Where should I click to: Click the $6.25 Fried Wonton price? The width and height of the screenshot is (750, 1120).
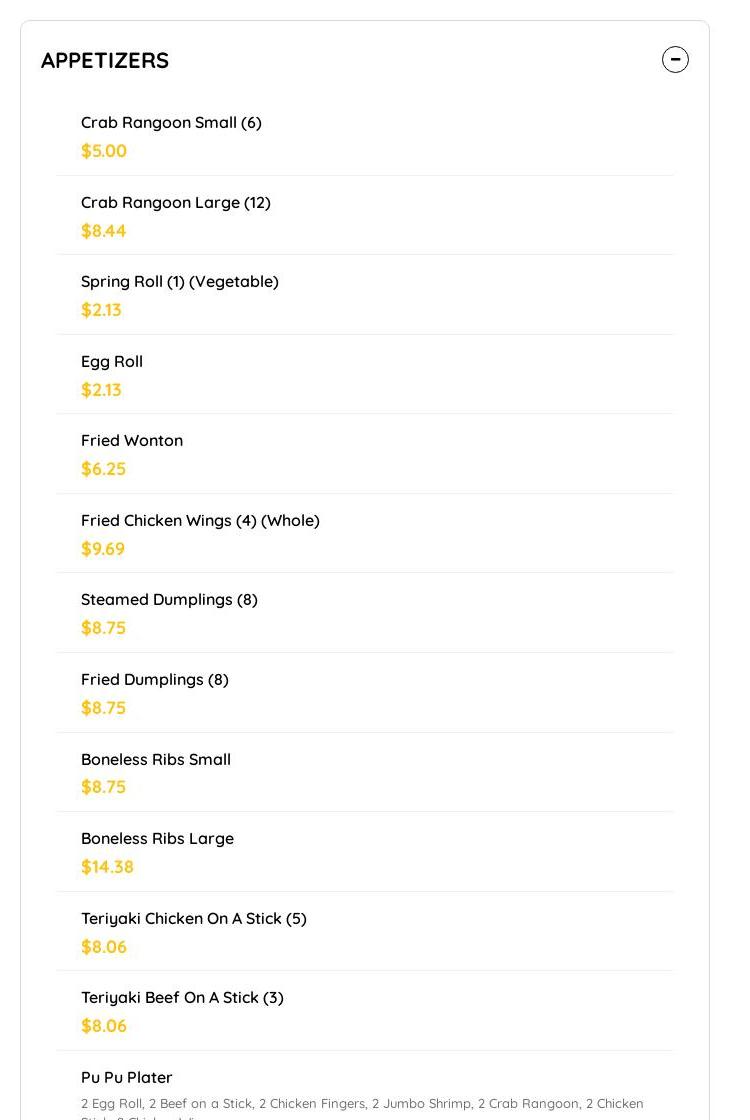point(104,469)
